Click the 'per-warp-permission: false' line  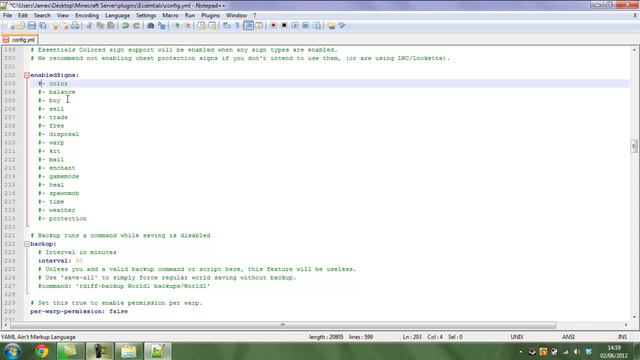(x=79, y=311)
